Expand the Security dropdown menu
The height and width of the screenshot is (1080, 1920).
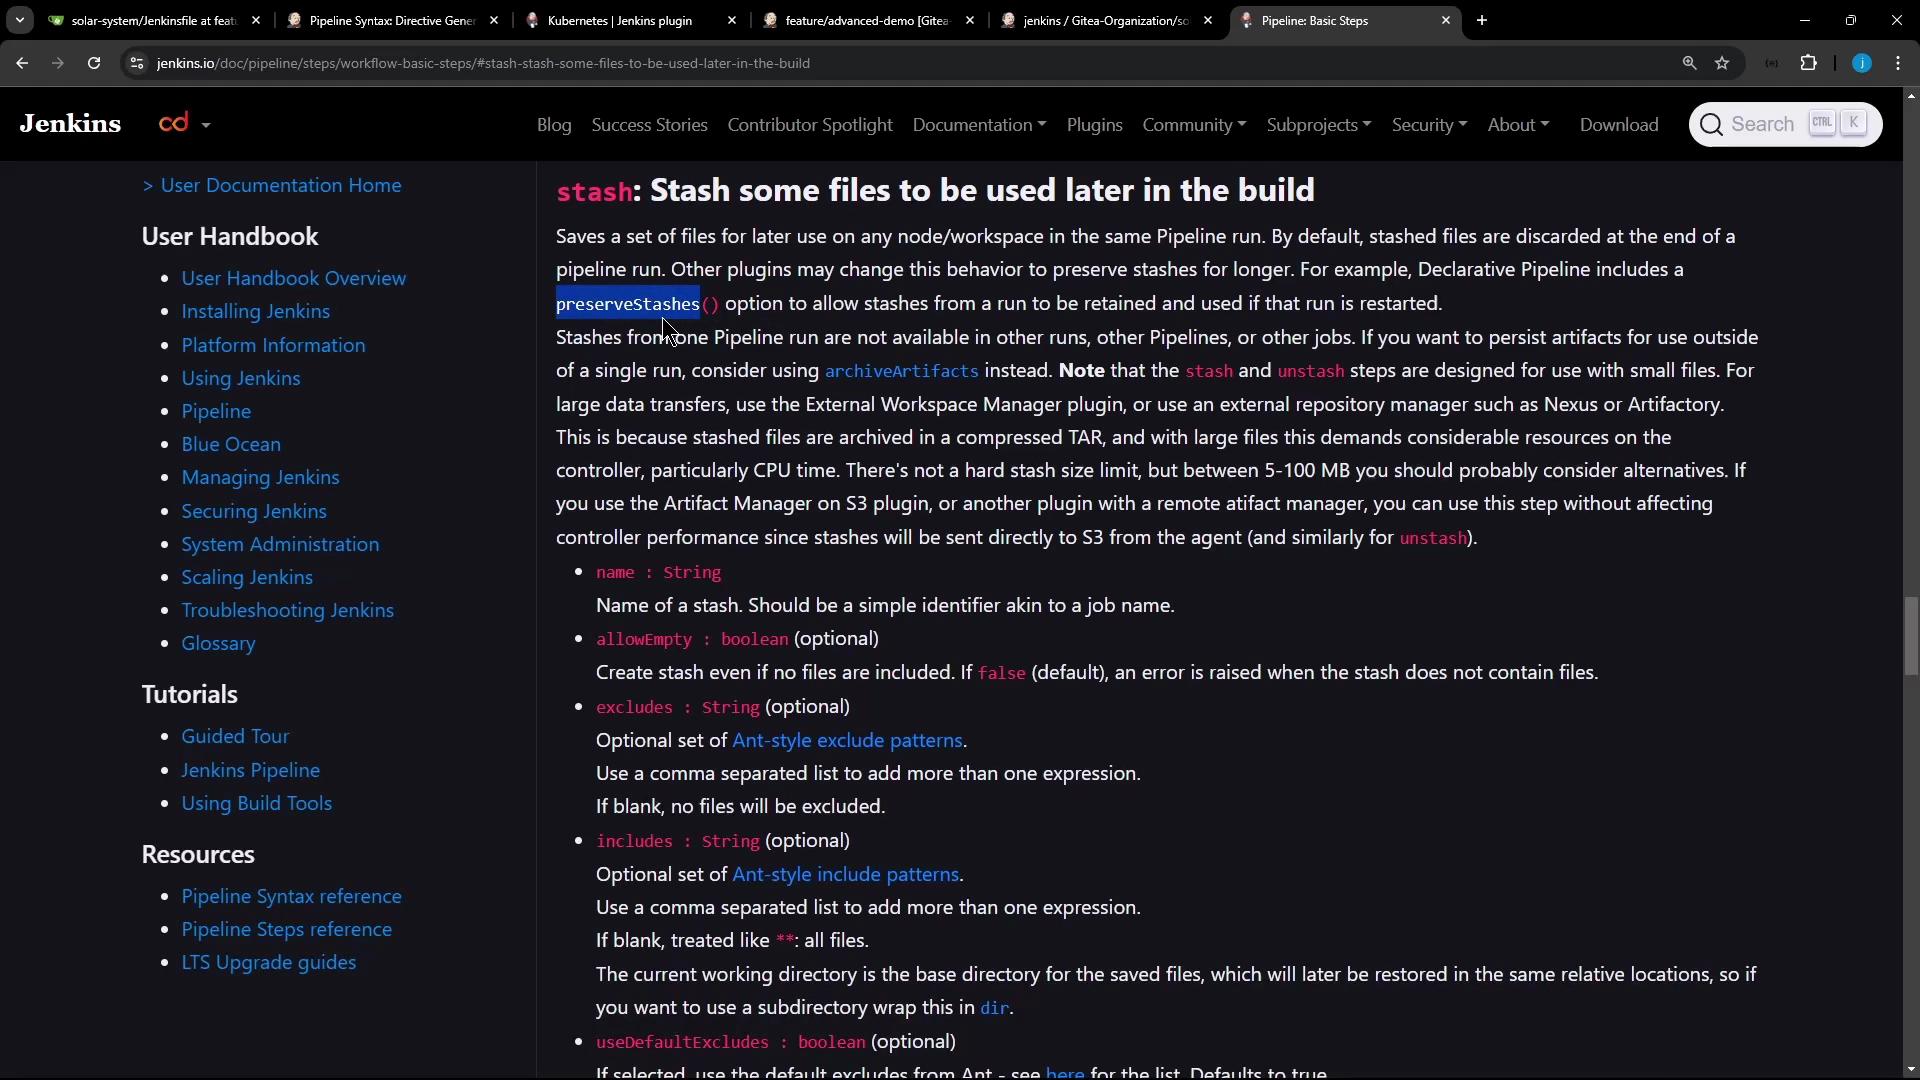click(x=1429, y=125)
